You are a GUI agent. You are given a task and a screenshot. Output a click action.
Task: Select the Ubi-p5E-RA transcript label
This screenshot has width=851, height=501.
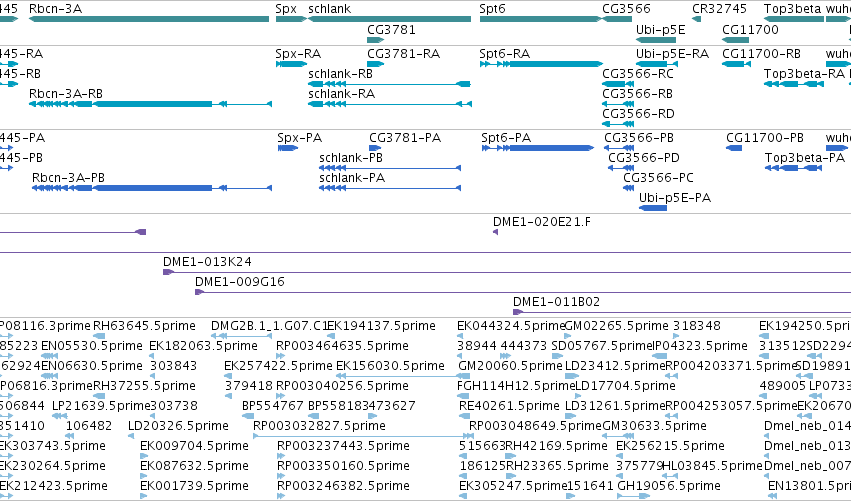click(672, 54)
